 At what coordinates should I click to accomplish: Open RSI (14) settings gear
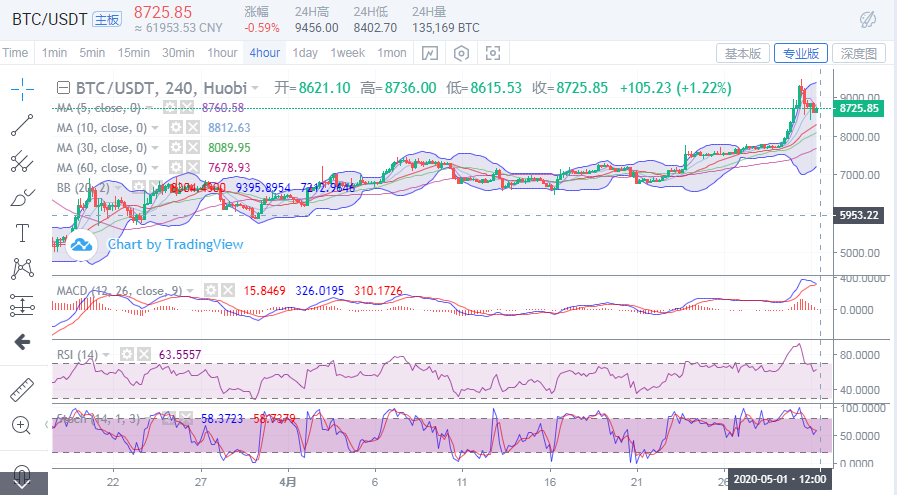pyautogui.click(x=126, y=354)
